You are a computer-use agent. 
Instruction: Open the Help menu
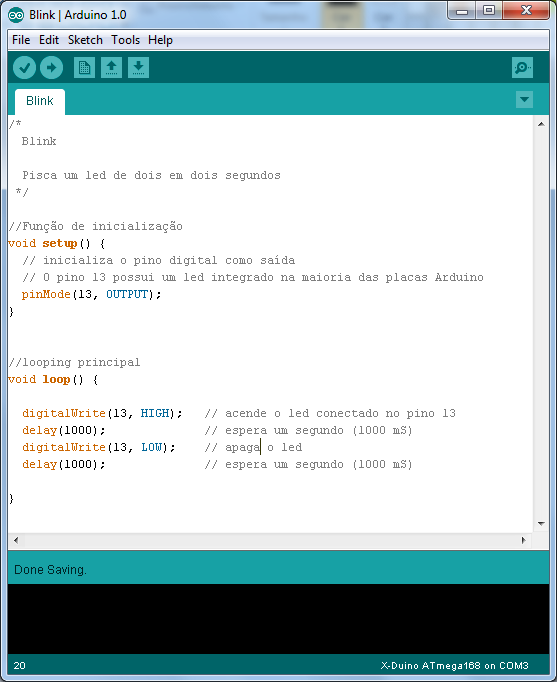160,40
